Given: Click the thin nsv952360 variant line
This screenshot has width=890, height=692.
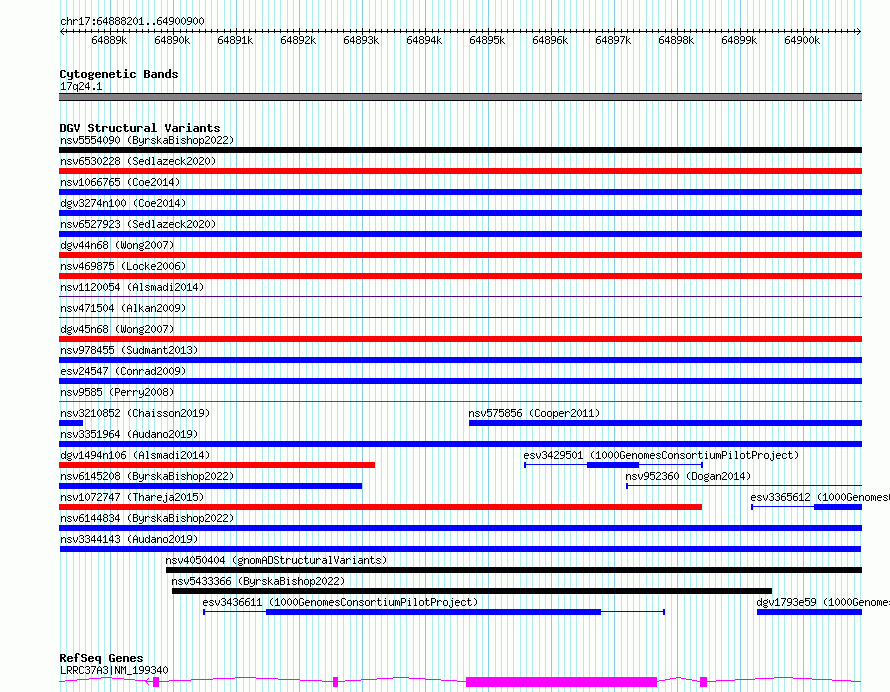Looking at the screenshot, I should click(744, 486).
